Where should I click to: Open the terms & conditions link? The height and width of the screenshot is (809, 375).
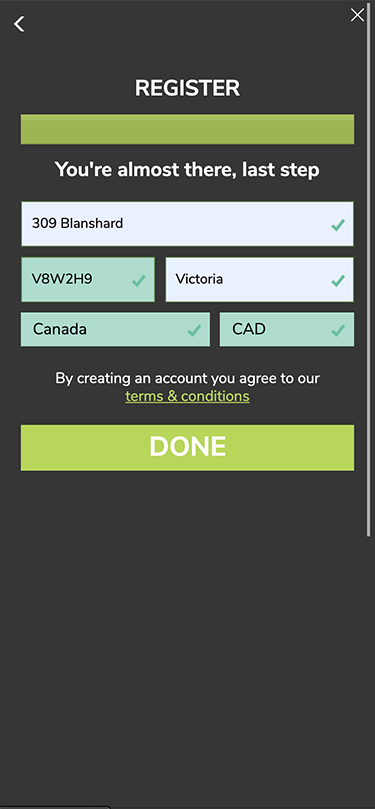coord(187,396)
